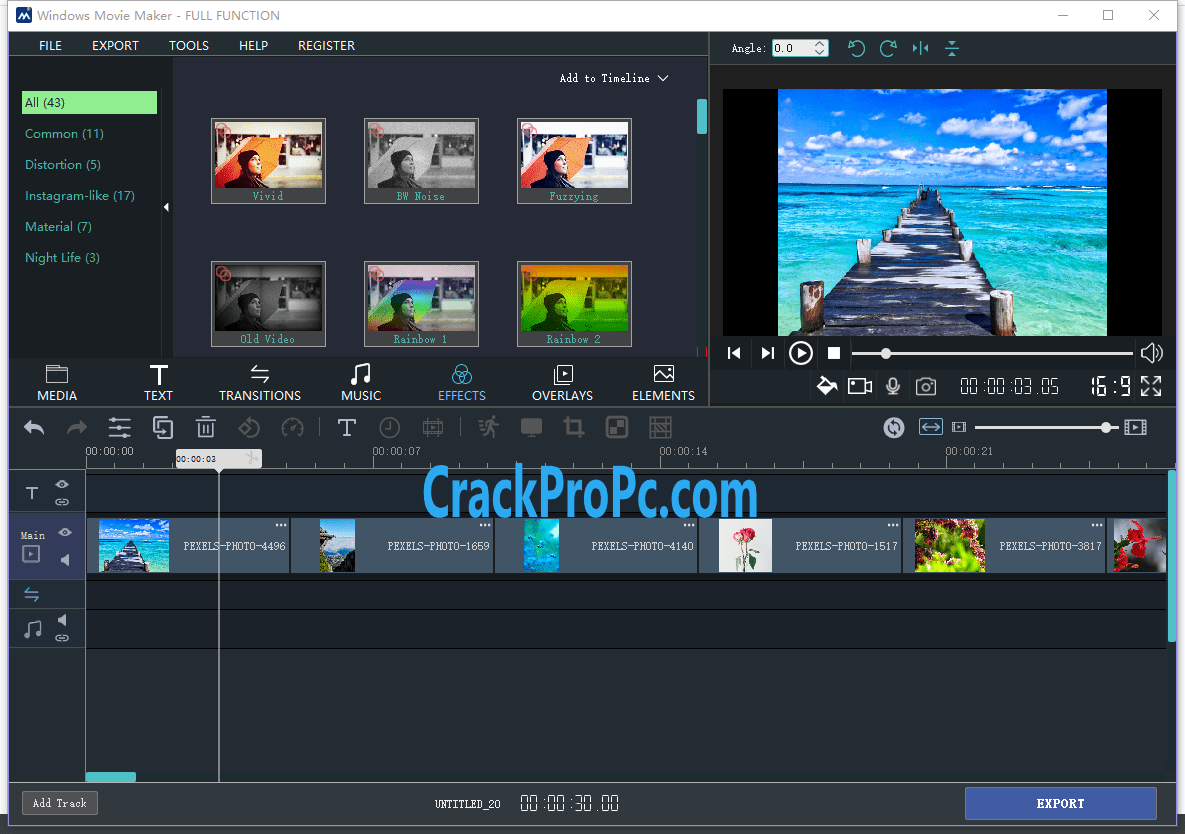Select the Instagram-like (17) category
The height and width of the screenshot is (834, 1185).
(79, 196)
